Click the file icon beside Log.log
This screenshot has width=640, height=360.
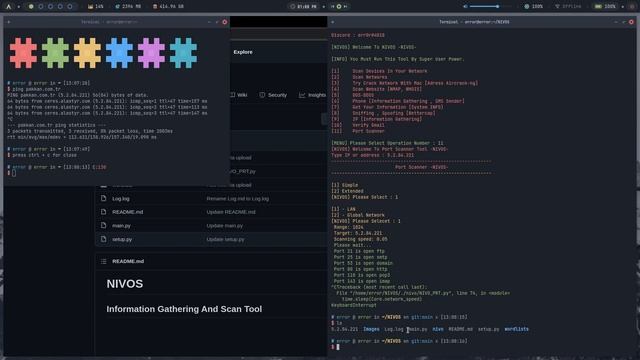pyautogui.click(x=104, y=198)
